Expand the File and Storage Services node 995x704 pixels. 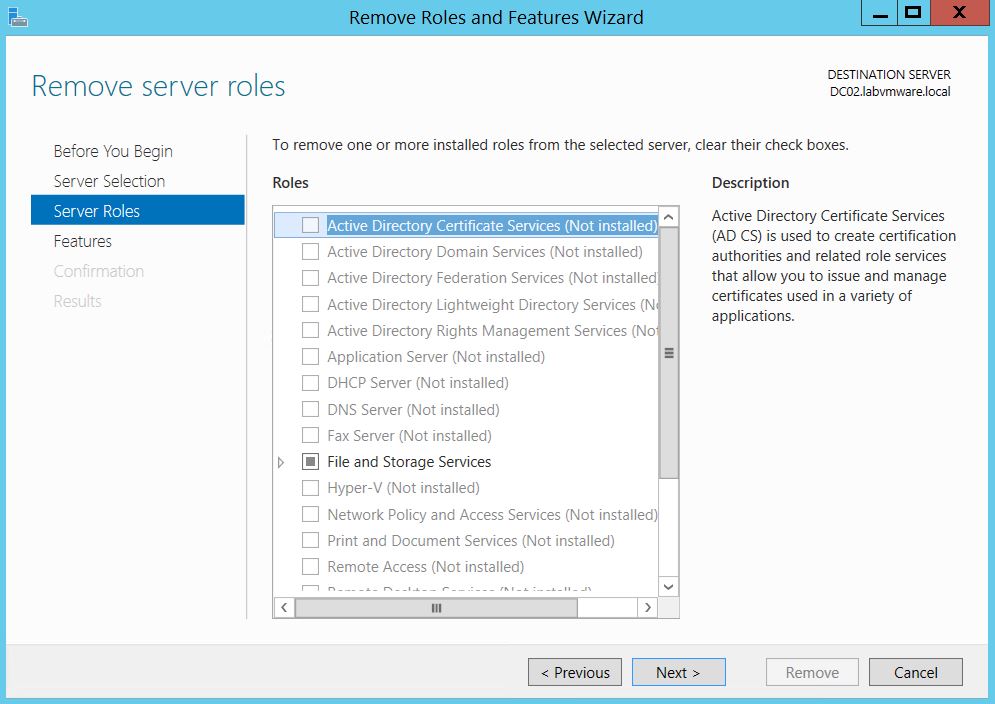coord(281,462)
